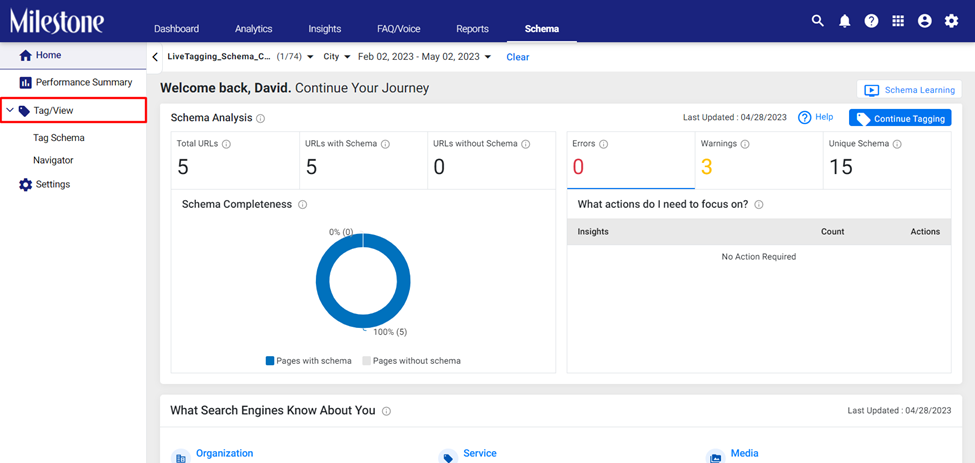Click the help question mark icon in top bar

click(x=871, y=21)
